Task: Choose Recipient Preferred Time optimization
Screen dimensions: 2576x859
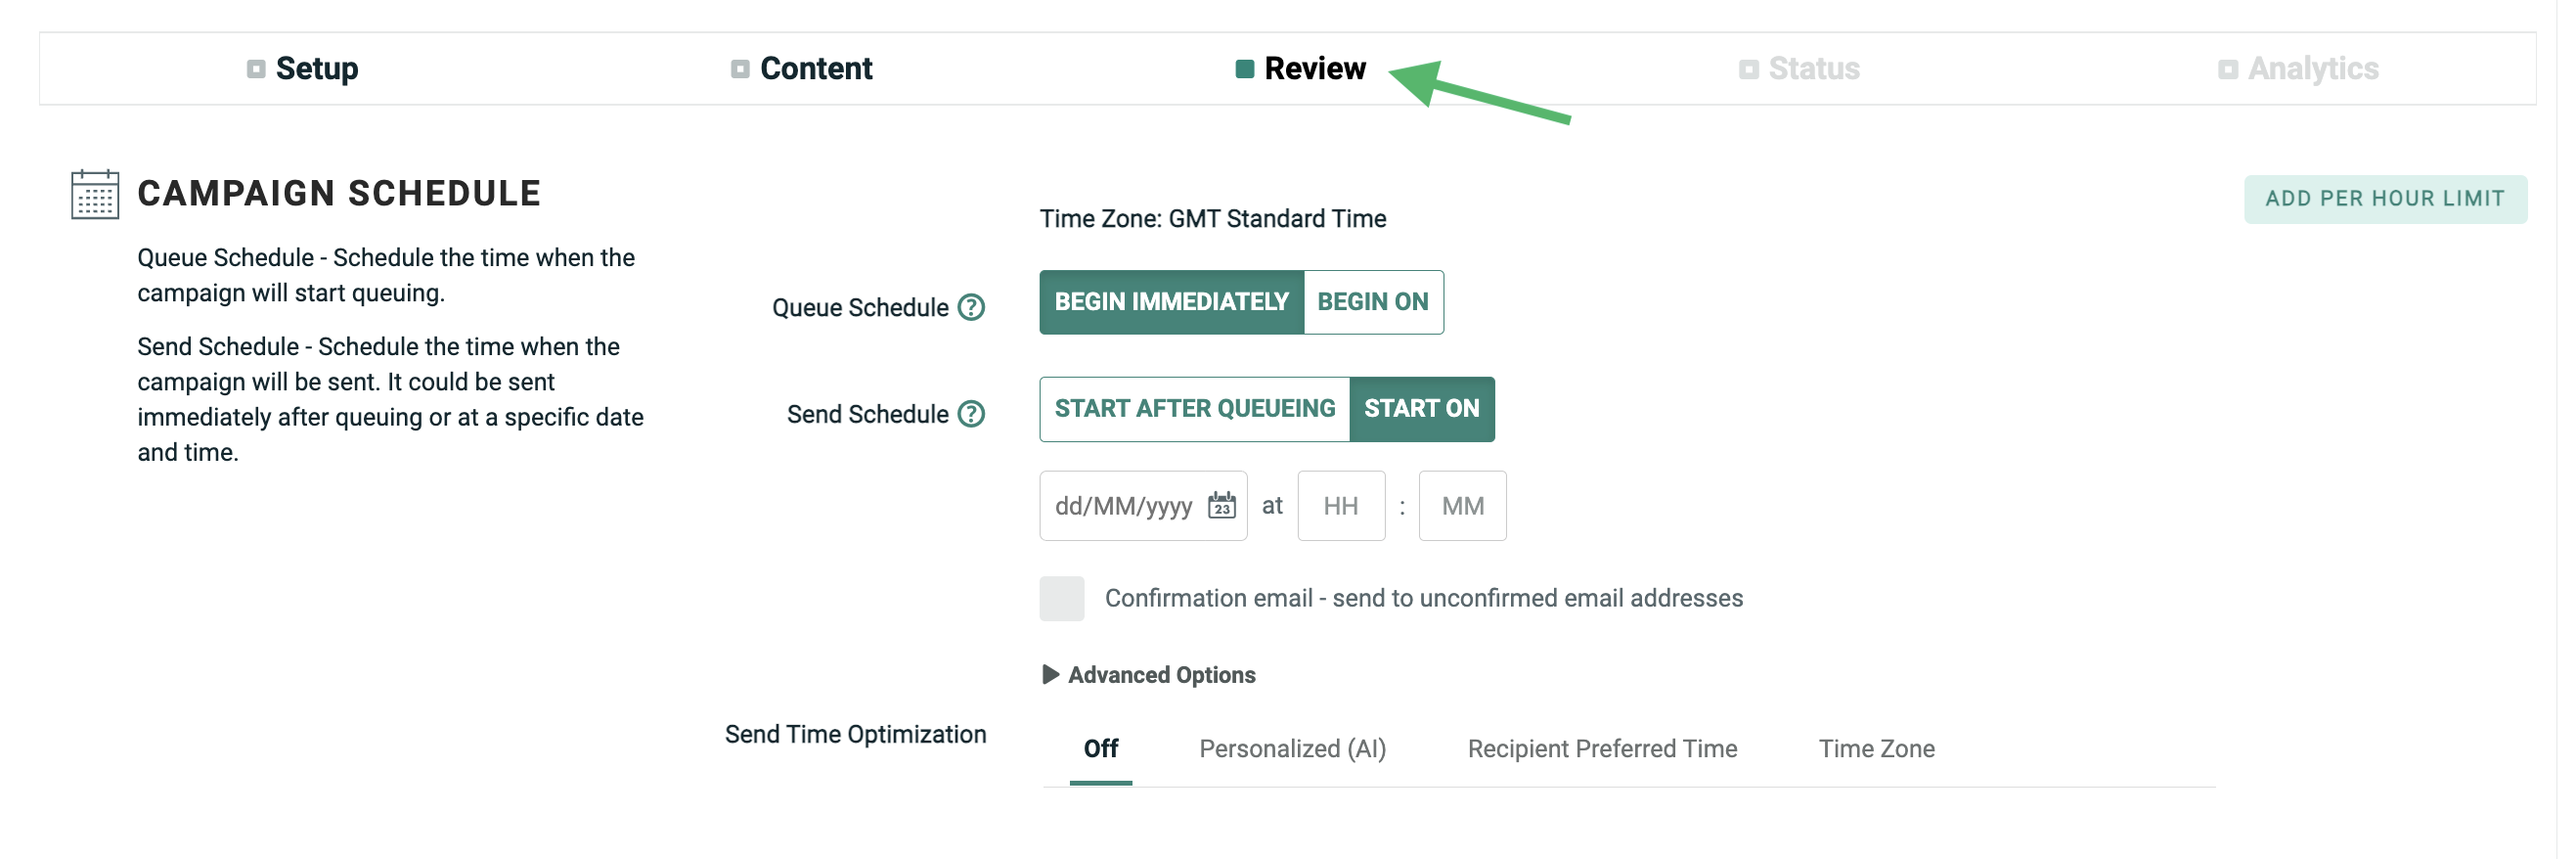Action: point(1602,749)
